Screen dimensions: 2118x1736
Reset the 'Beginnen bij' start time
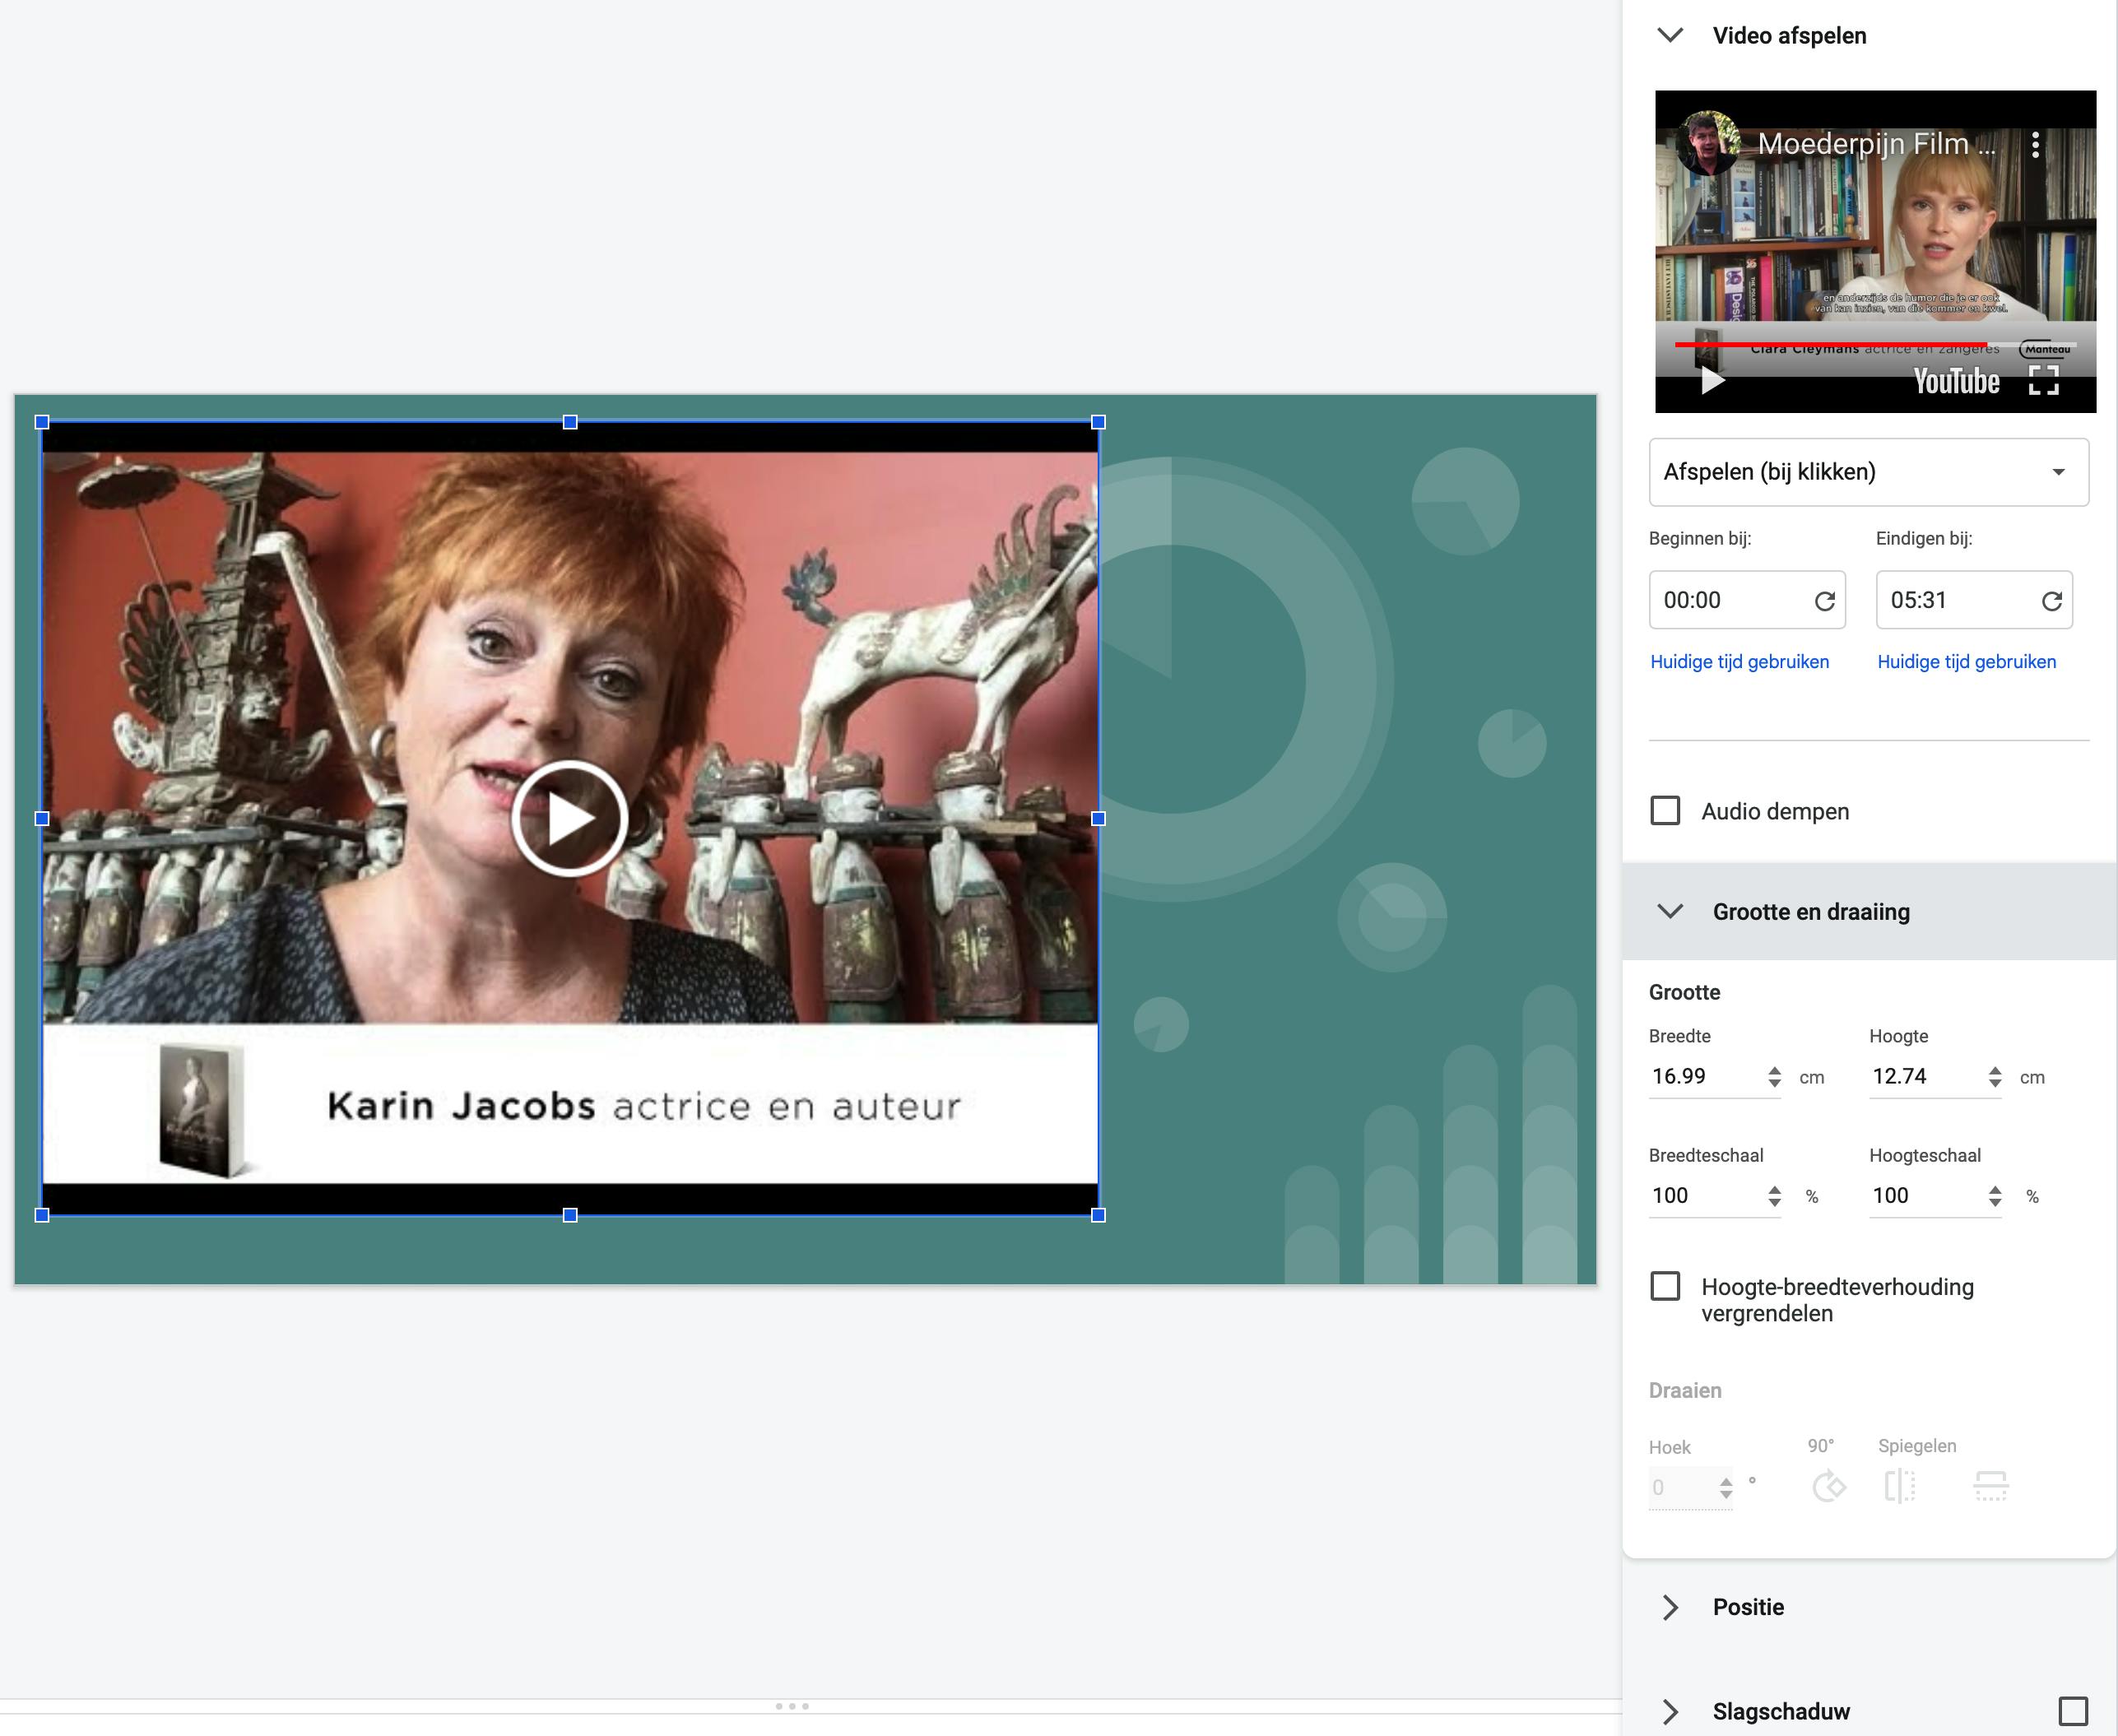pyautogui.click(x=1824, y=601)
